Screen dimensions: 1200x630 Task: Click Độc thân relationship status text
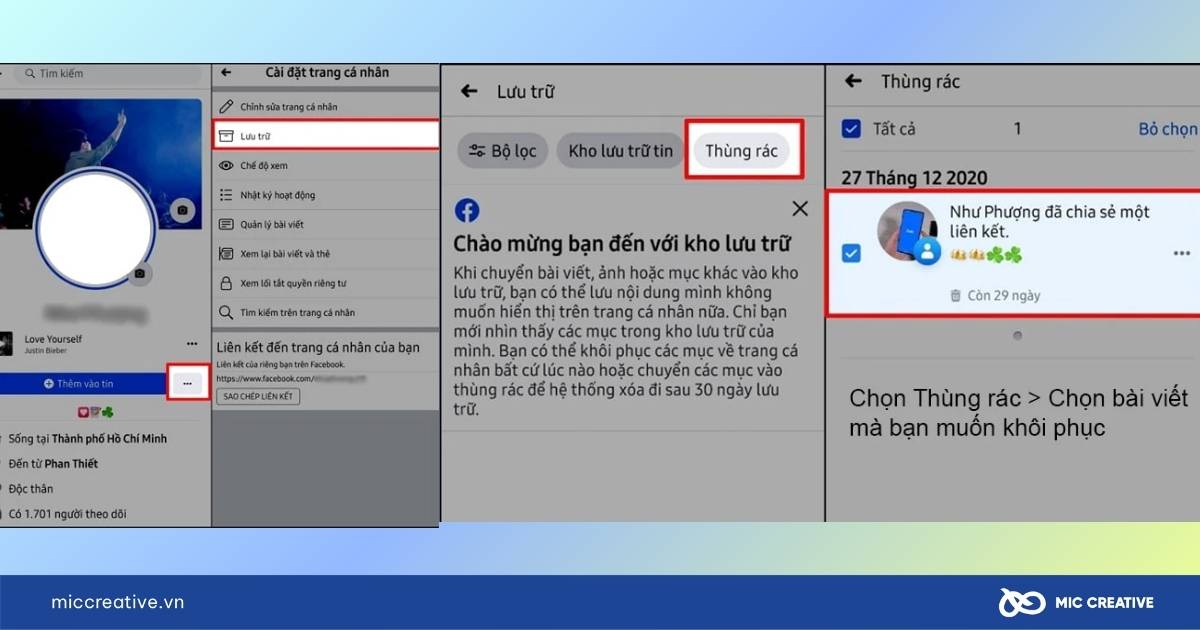(x=31, y=489)
